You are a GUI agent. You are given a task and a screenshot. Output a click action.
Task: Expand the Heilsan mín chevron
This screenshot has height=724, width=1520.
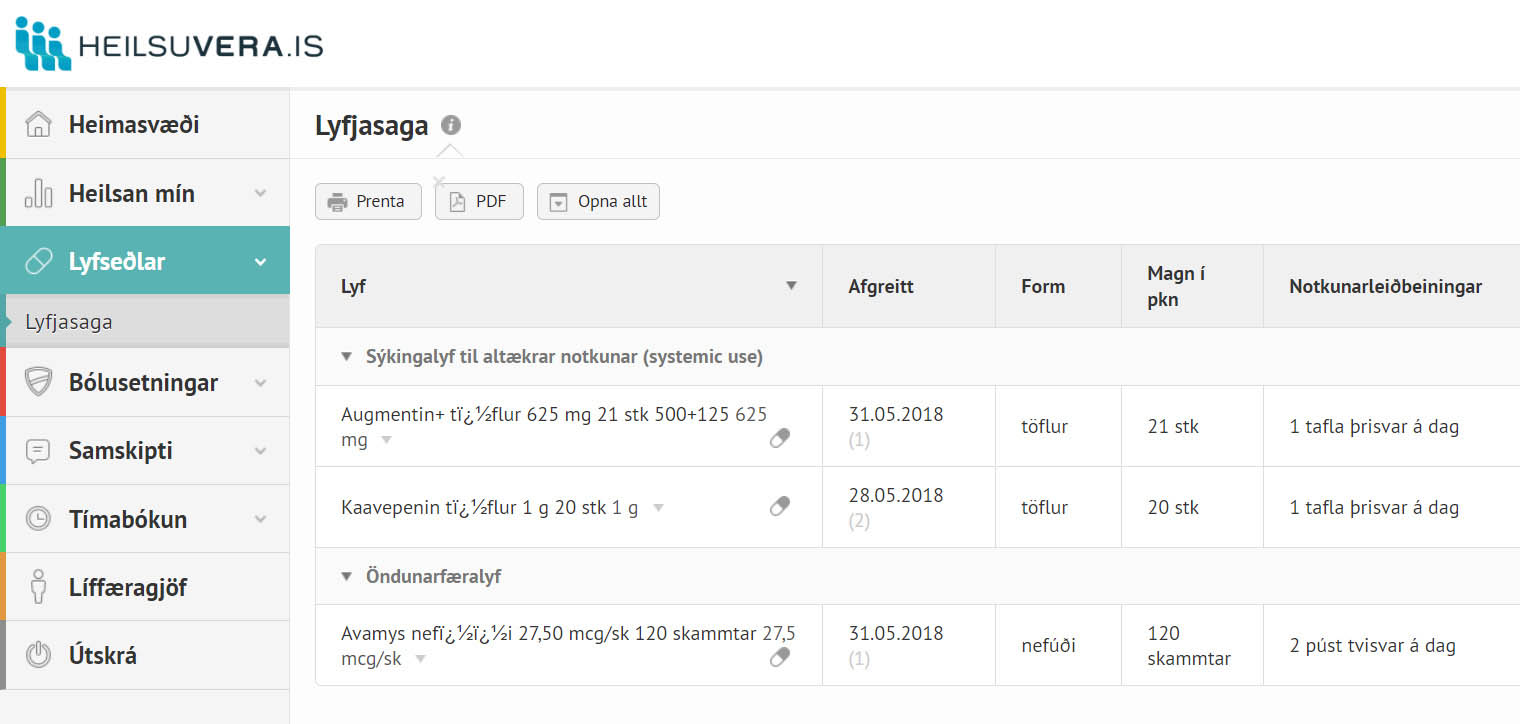coord(261,193)
